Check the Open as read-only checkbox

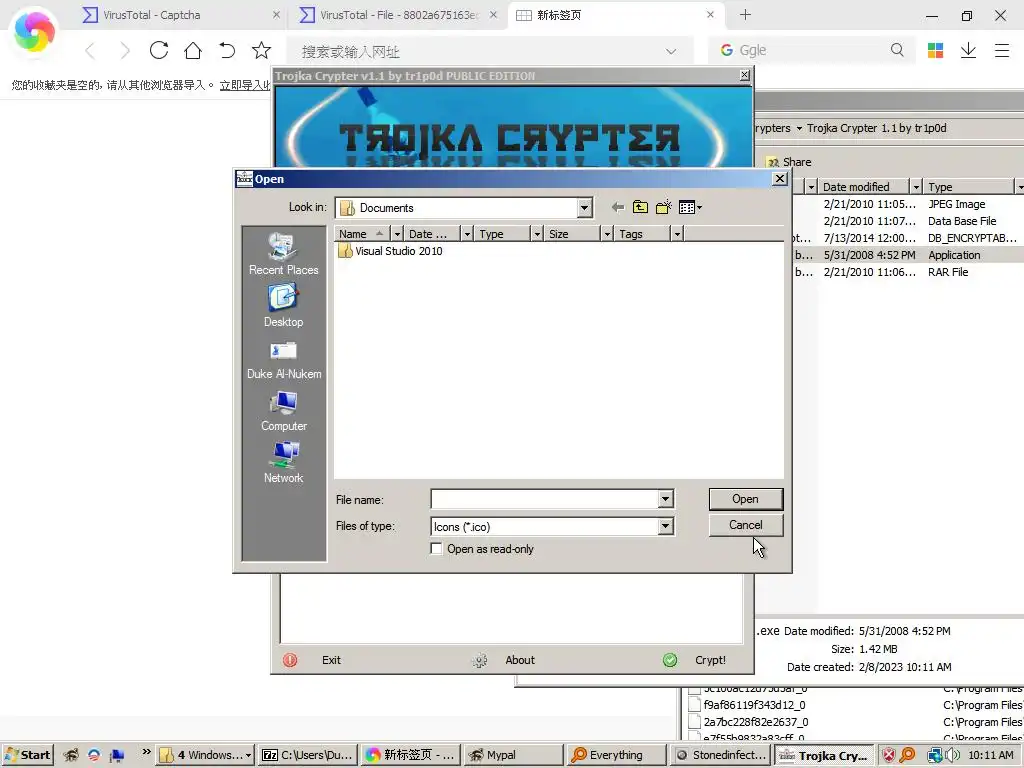pyautogui.click(x=436, y=549)
